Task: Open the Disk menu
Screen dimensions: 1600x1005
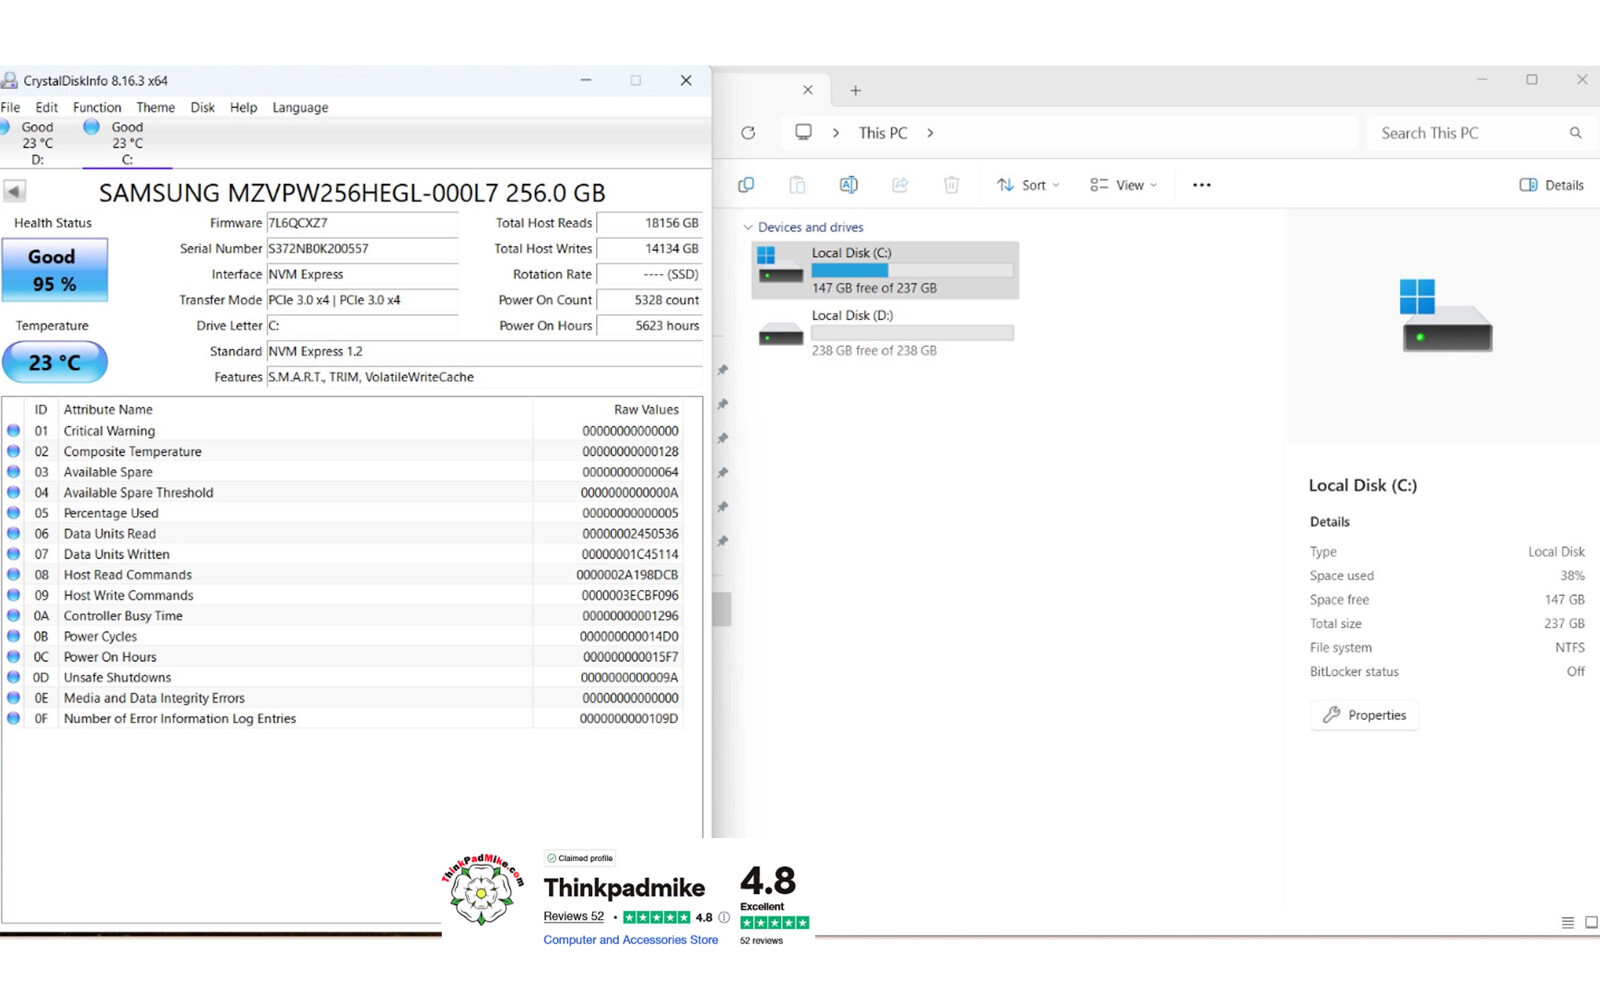Action: pyautogui.click(x=203, y=107)
